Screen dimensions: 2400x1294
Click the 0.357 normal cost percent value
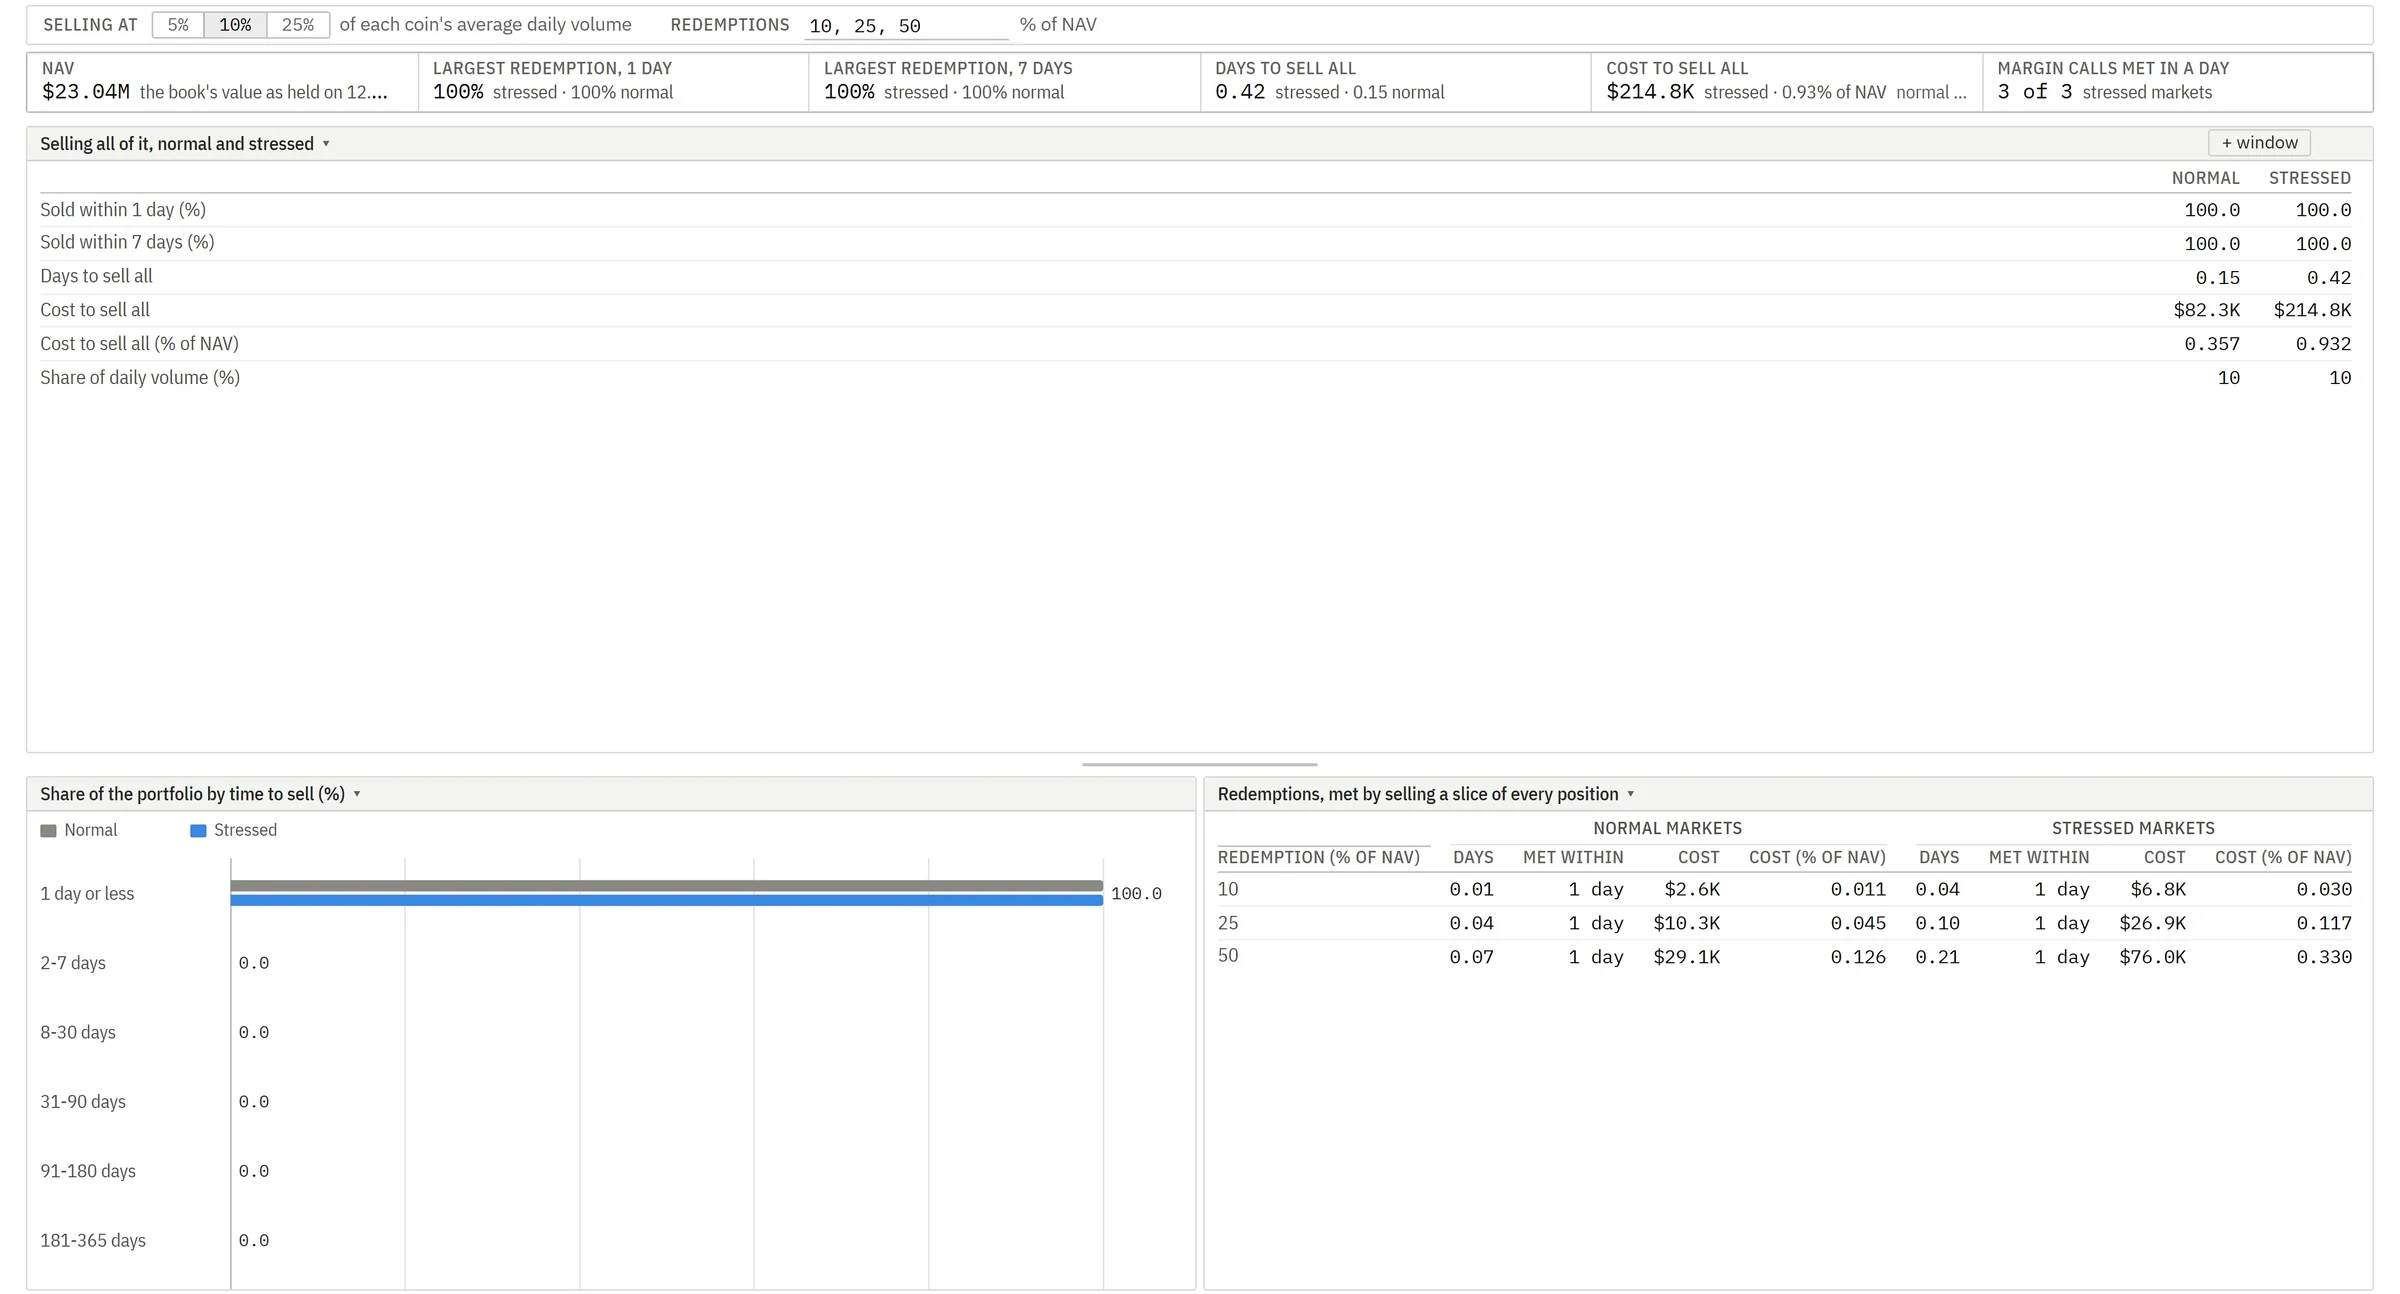(x=2212, y=345)
